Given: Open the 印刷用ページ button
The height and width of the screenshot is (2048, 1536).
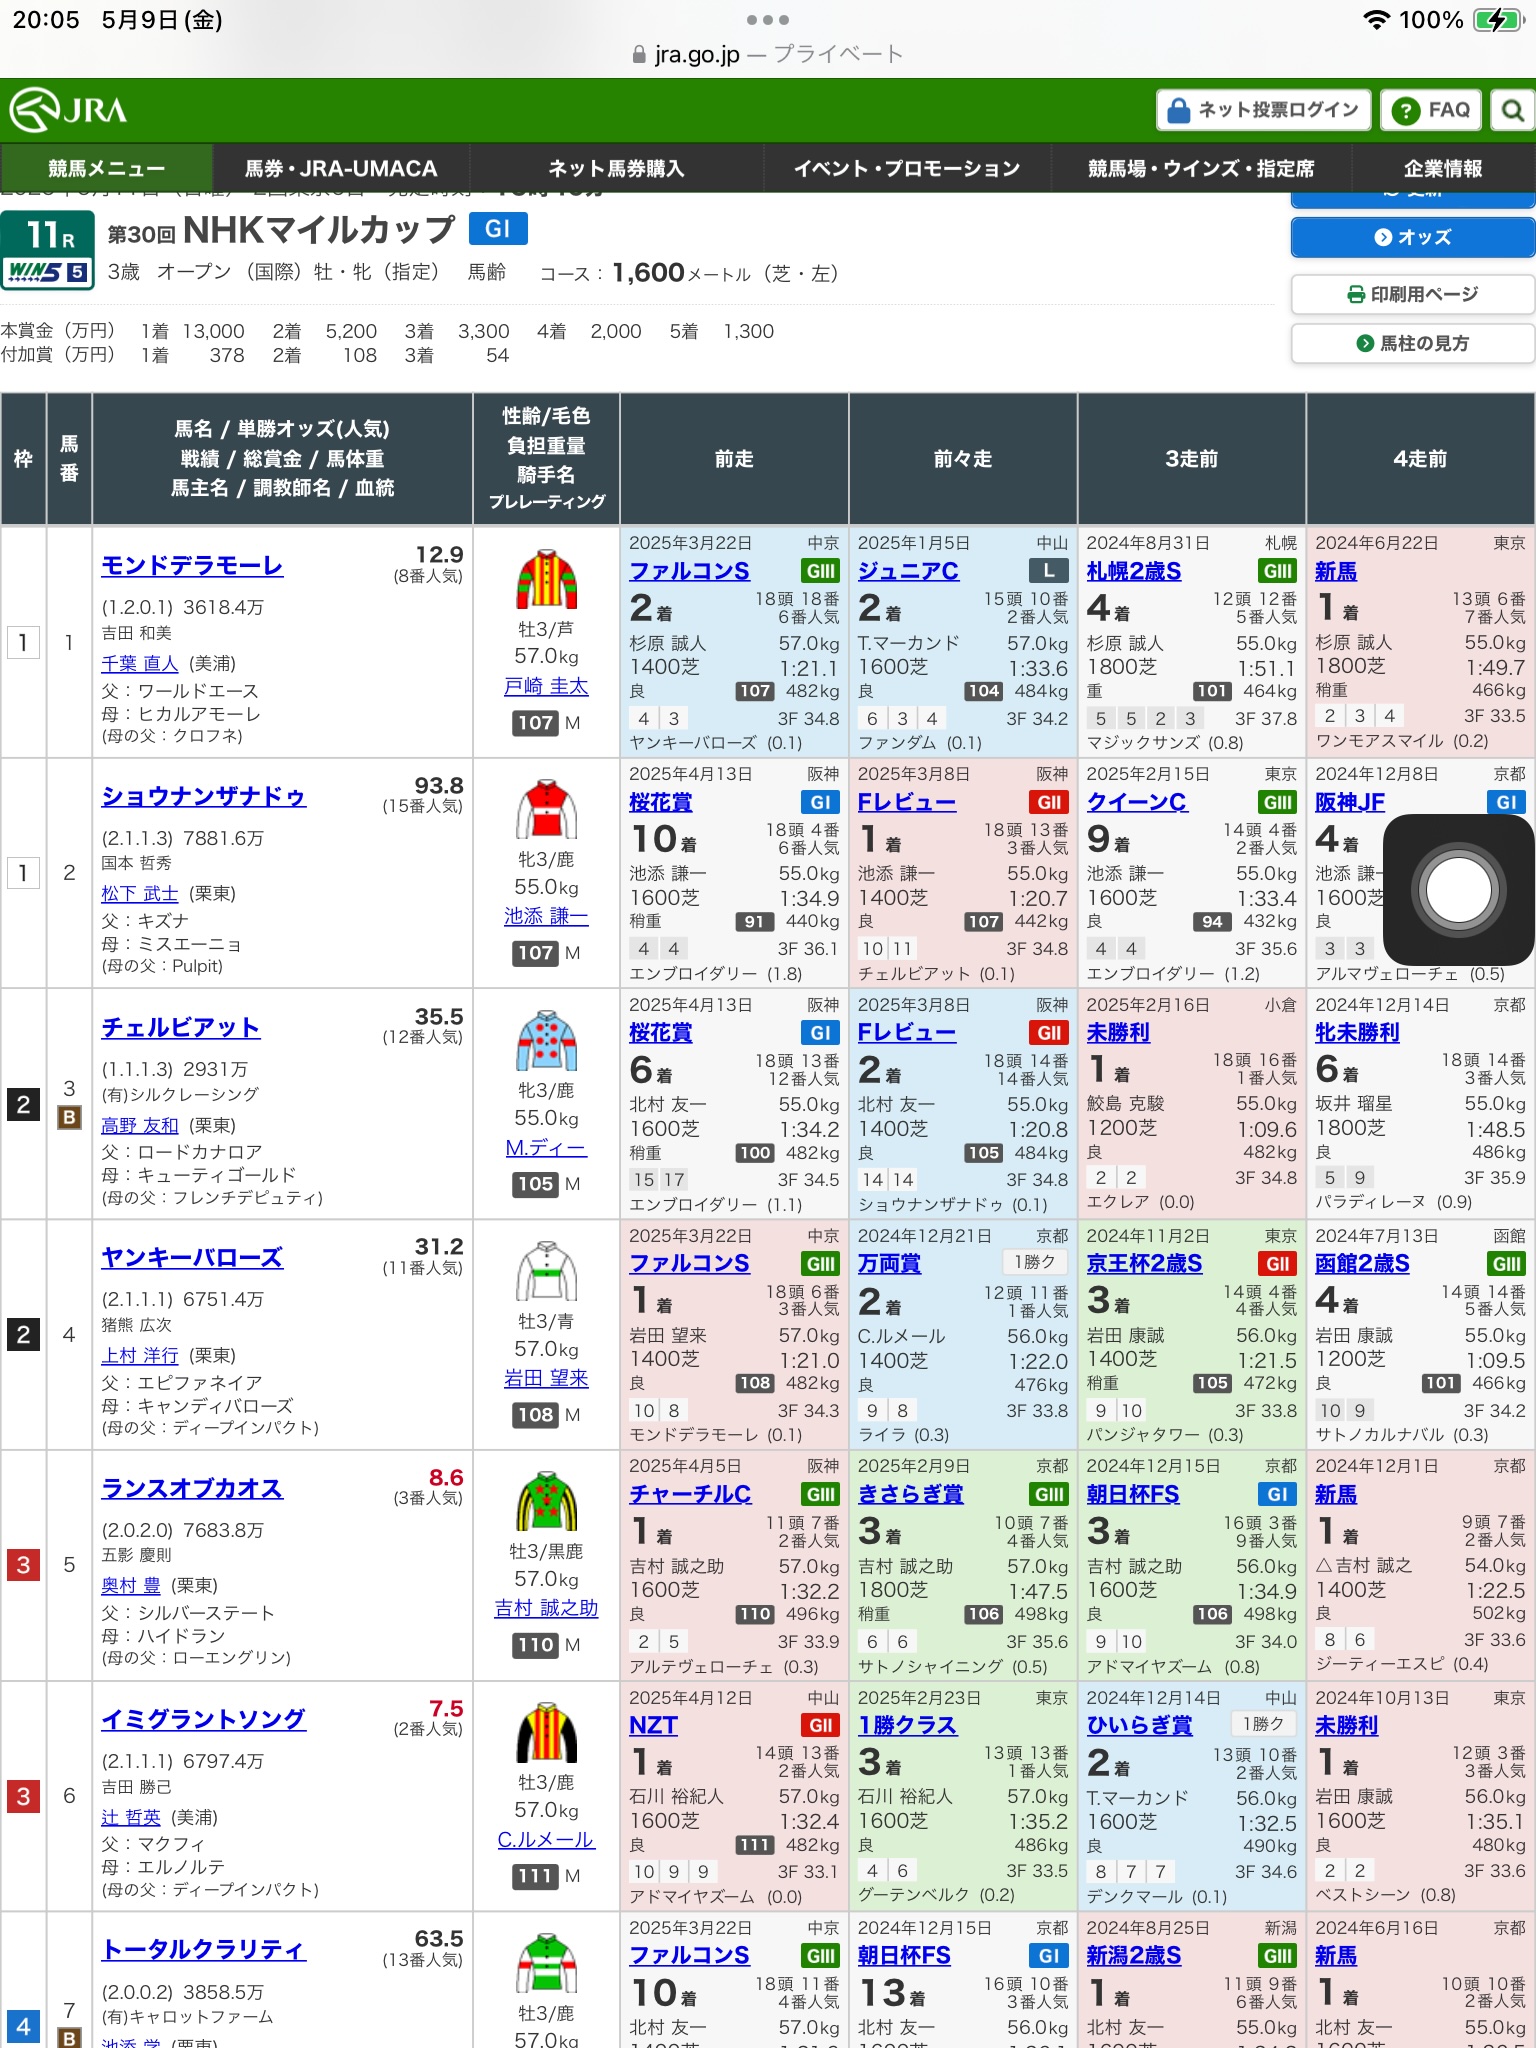Looking at the screenshot, I should click(x=1413, y=294).
